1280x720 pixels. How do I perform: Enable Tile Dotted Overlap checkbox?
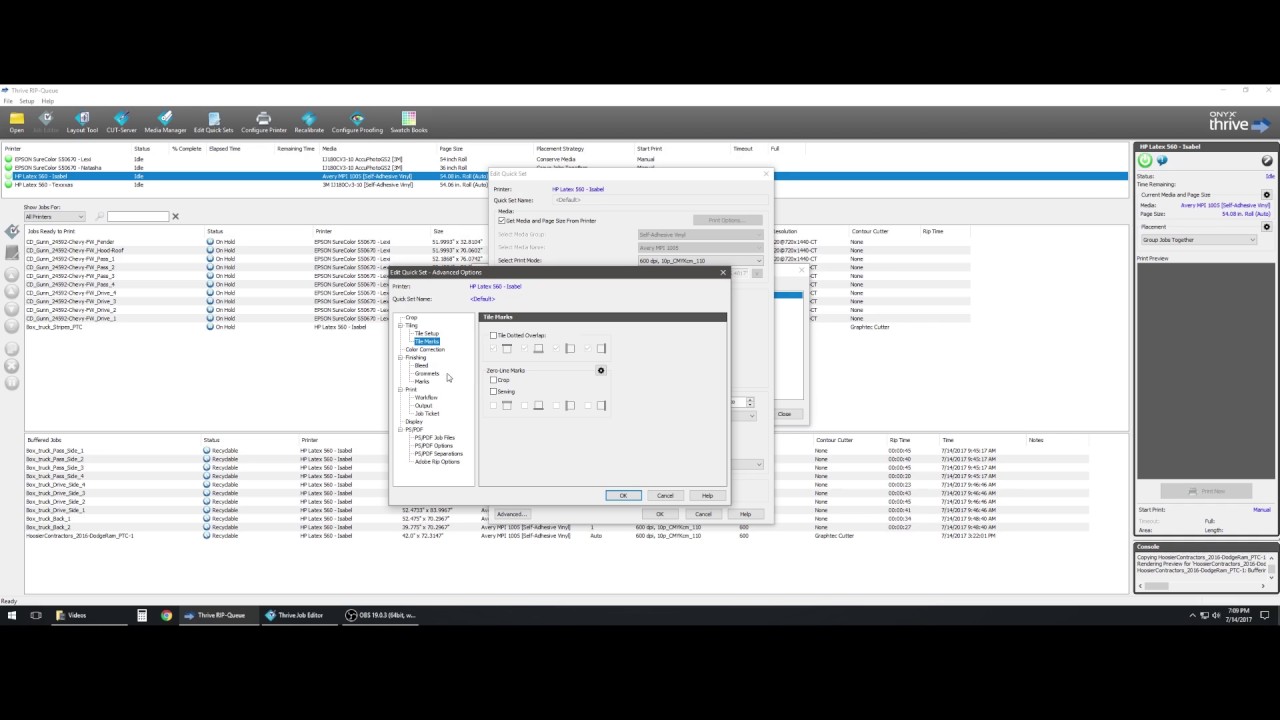point(493,336)
